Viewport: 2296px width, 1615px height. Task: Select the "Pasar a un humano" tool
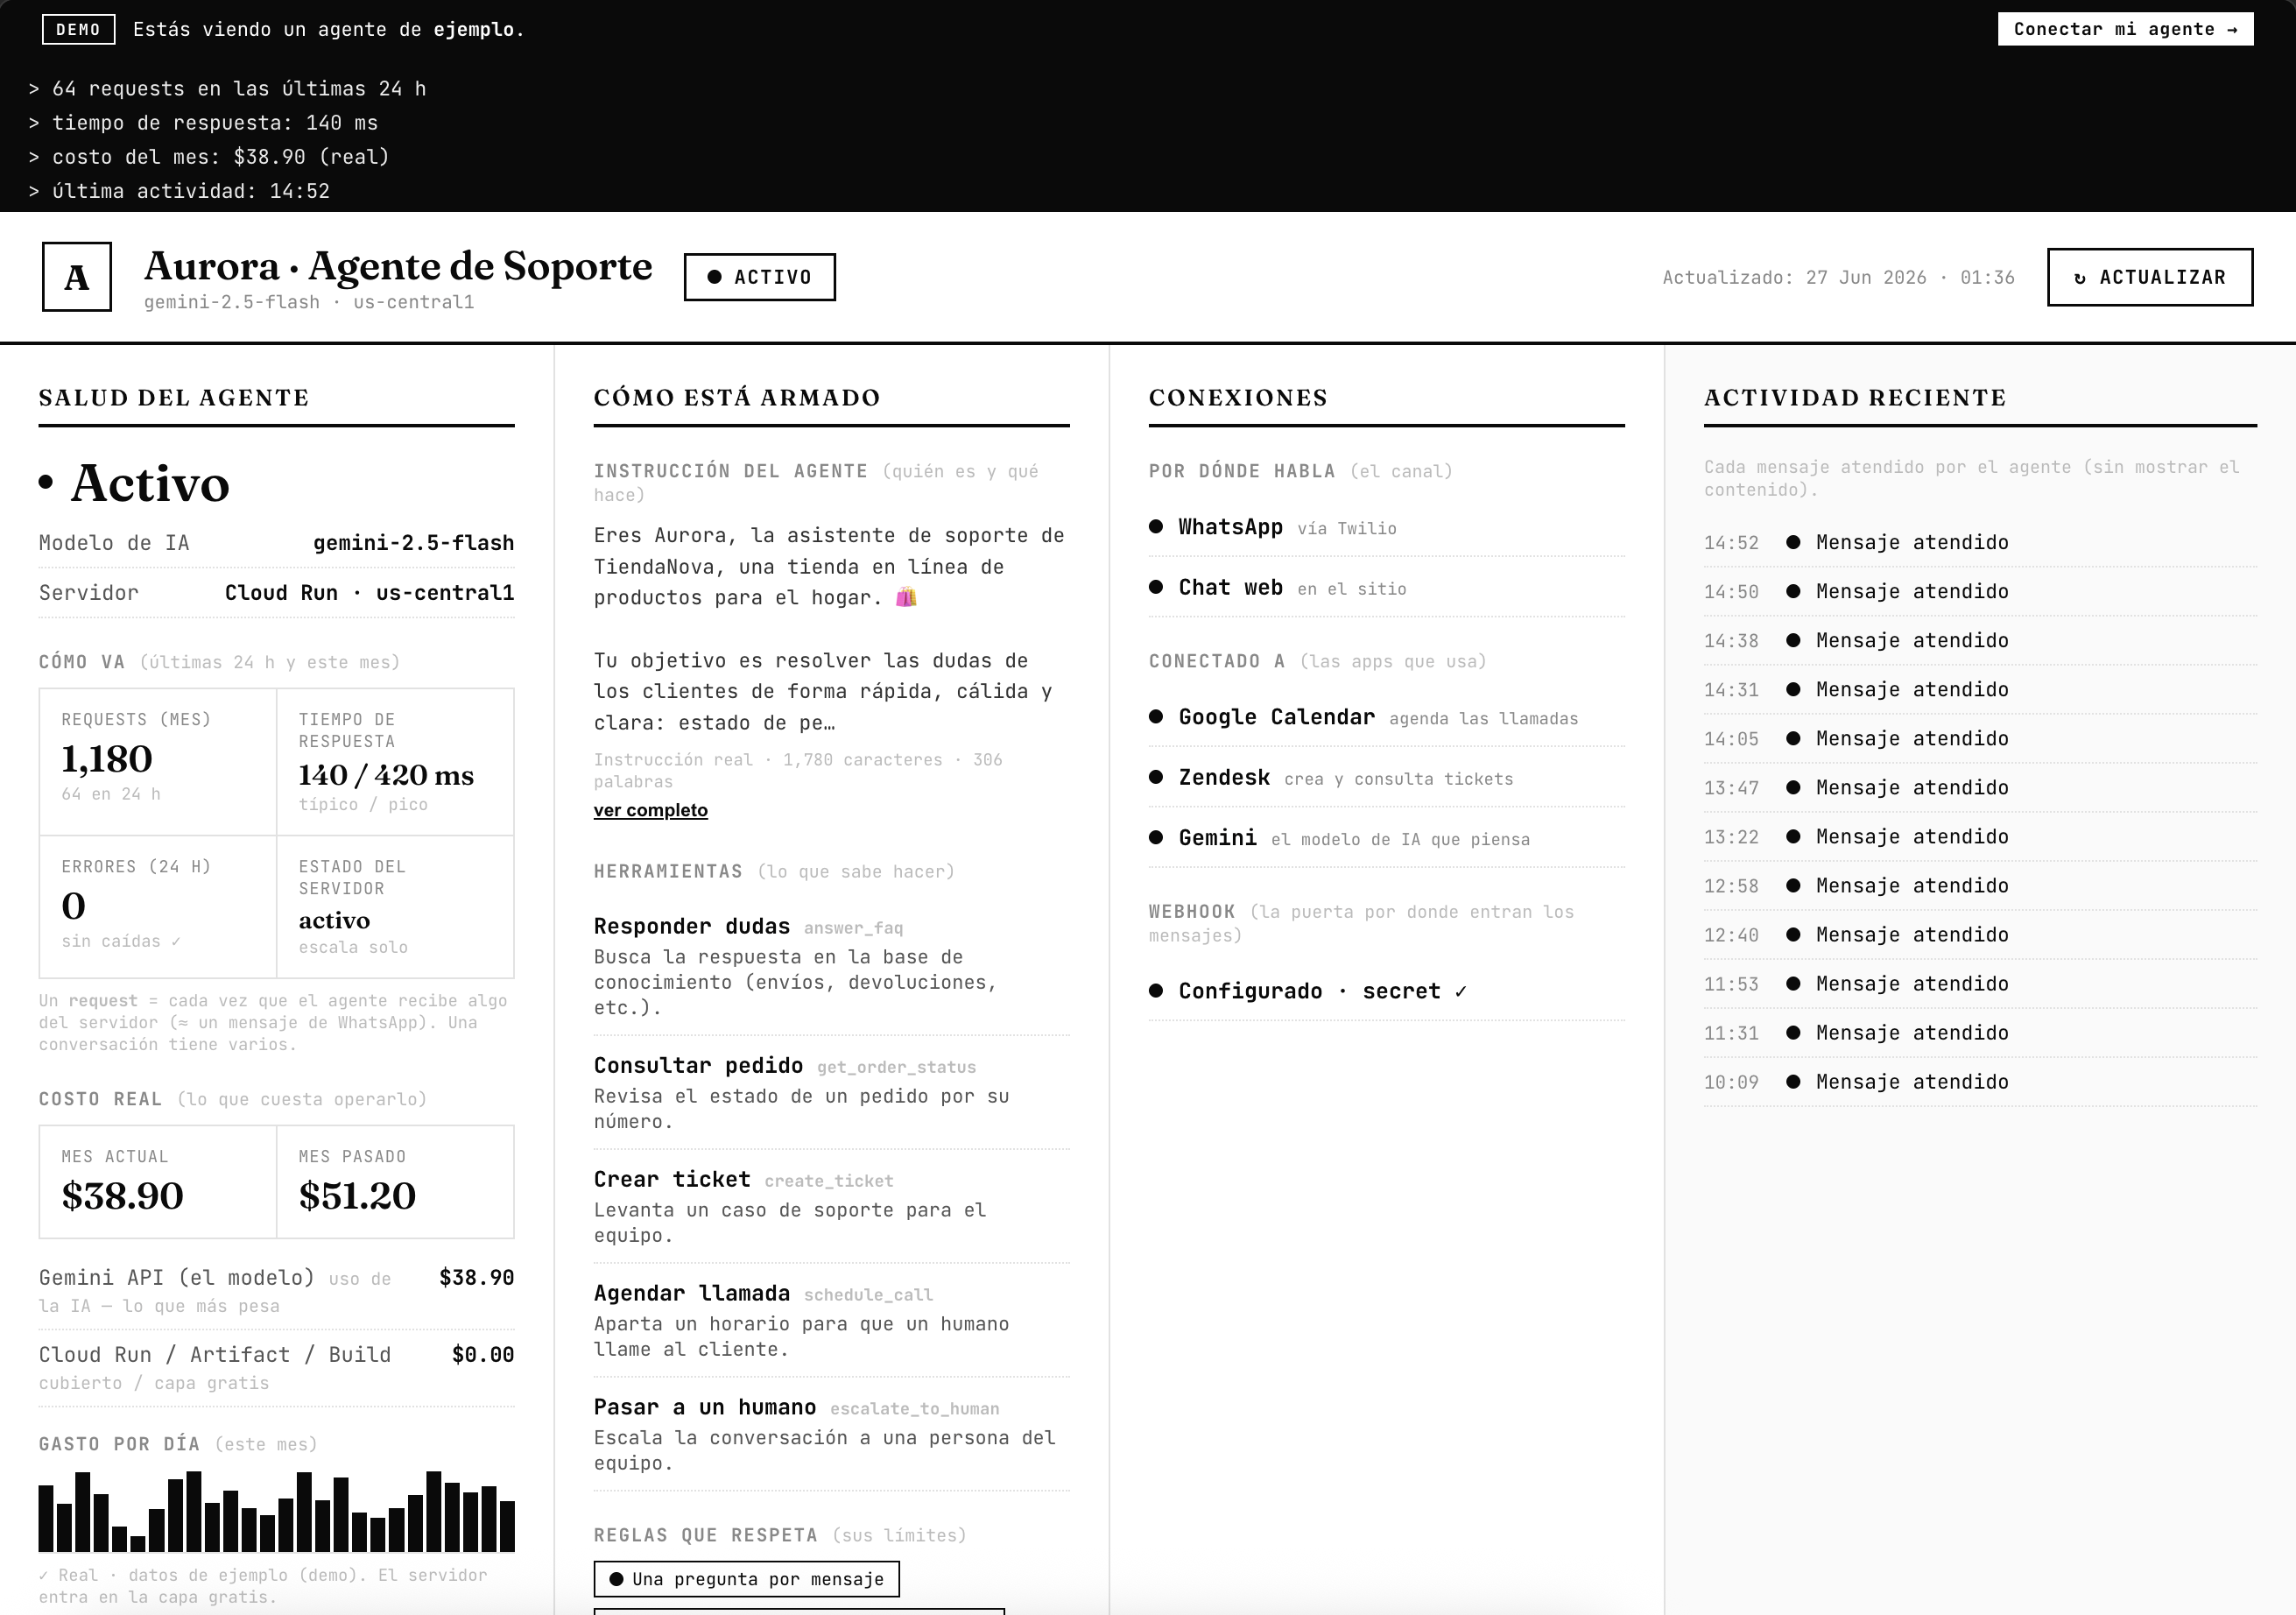point(831,1434)
